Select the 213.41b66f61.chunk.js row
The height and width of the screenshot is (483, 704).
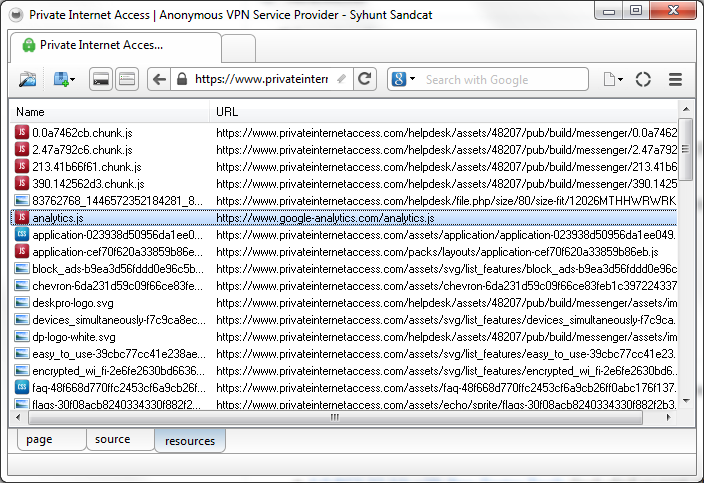tap(344, 167)
